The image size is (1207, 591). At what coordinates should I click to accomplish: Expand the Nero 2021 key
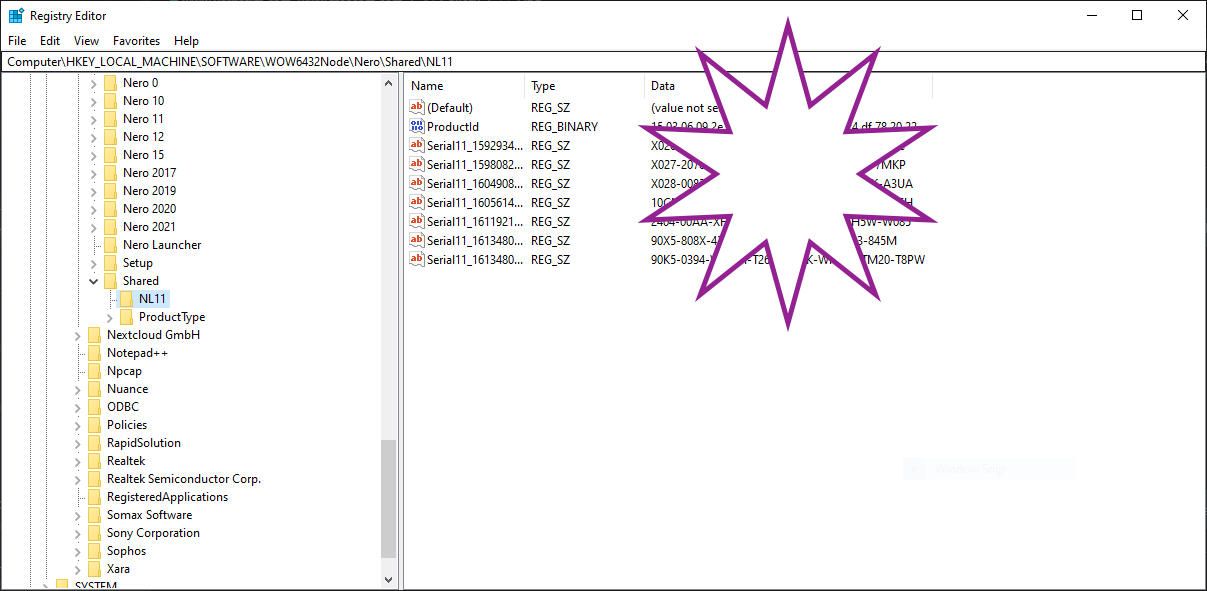[x=94, y=227]
